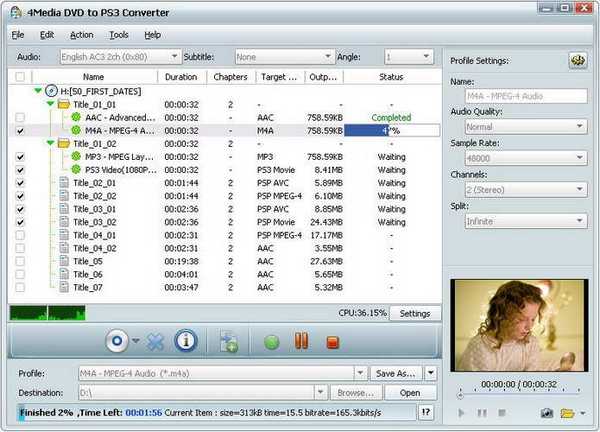Click the Title_01_02 folder icon
This screenshot has width=600, height=432.
click(64, 143)
